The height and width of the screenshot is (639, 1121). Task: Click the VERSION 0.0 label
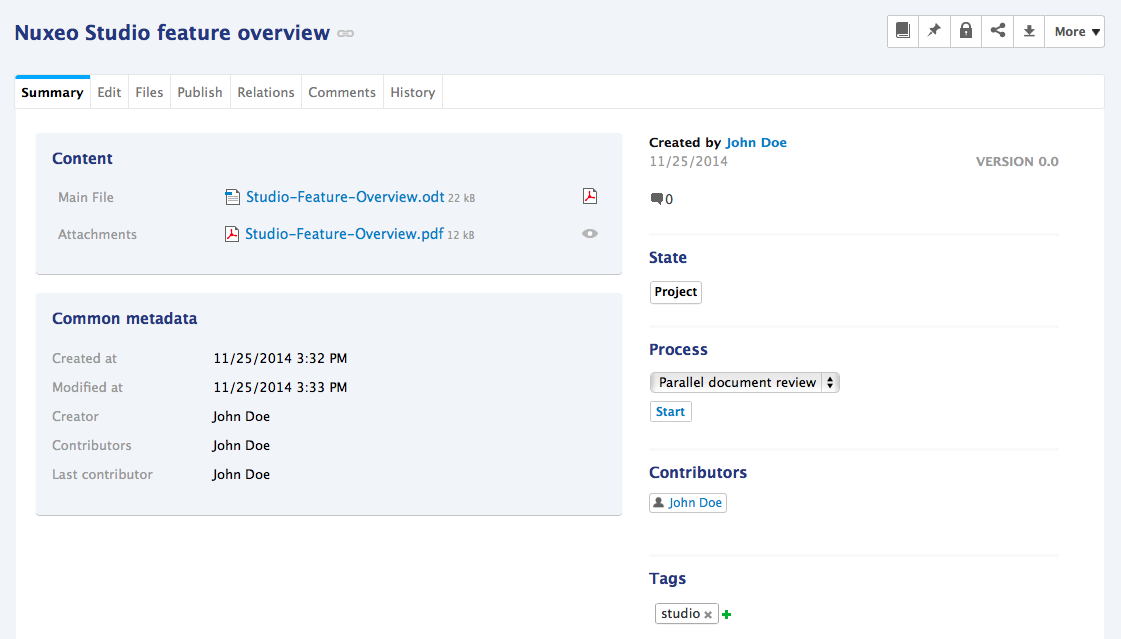[x=1017, y=162]
